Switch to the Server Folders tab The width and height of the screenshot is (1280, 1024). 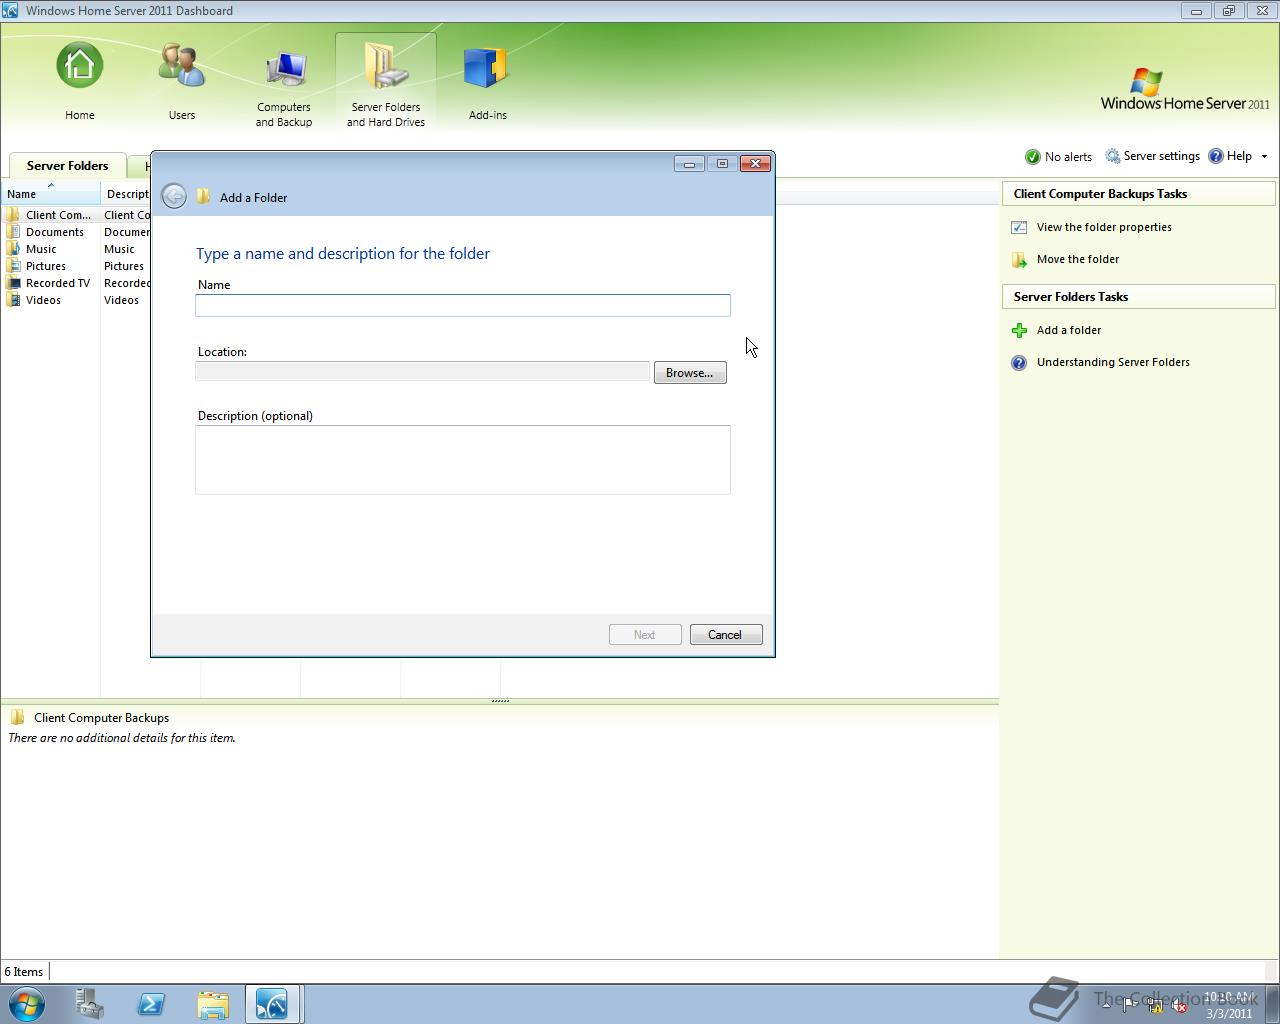click(x=67, y=166)
